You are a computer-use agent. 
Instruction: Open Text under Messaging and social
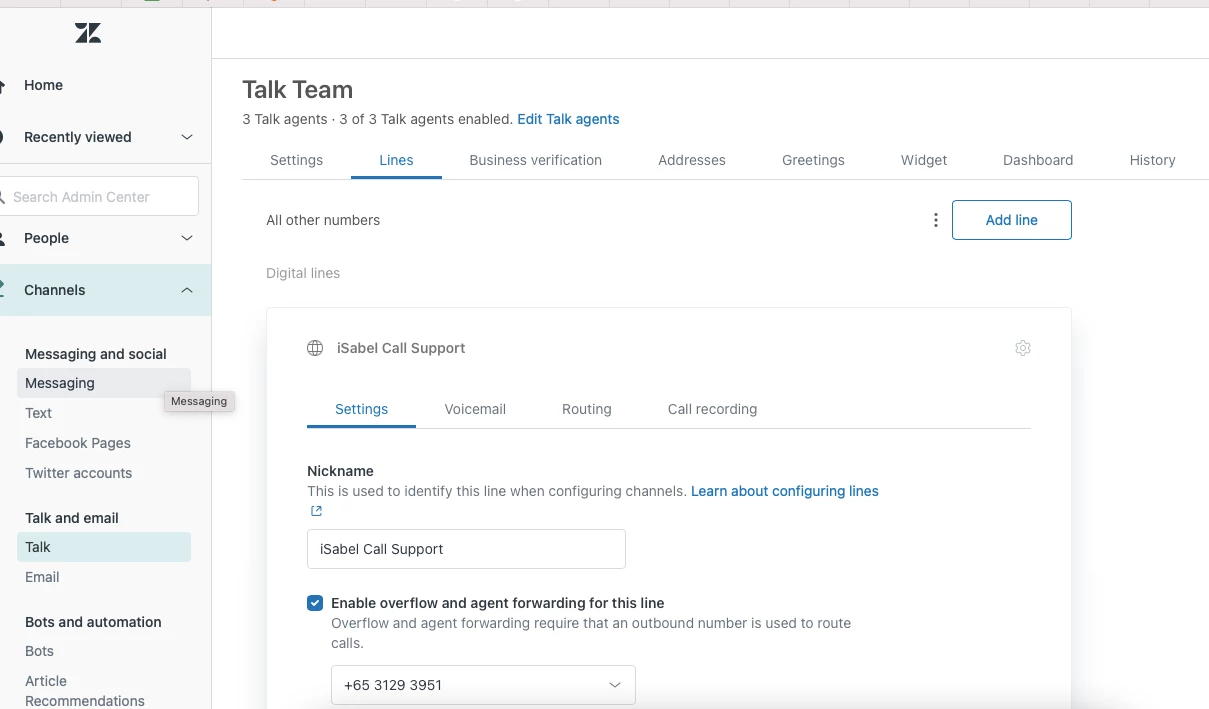tap(39, 413)
